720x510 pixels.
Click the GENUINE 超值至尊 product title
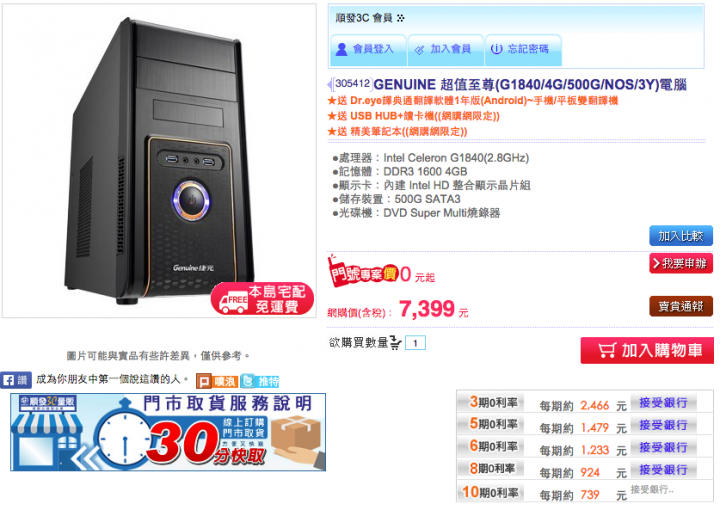click(x=530, y=84)
